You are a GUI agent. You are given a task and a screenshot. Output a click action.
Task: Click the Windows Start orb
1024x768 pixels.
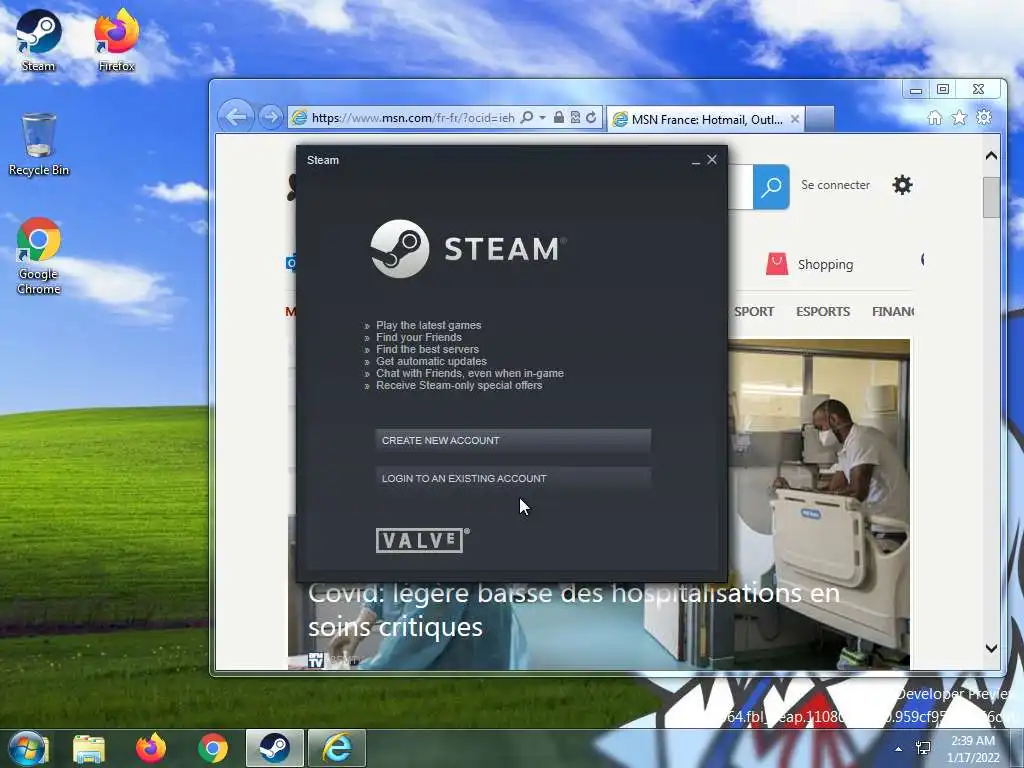point(27,748)
